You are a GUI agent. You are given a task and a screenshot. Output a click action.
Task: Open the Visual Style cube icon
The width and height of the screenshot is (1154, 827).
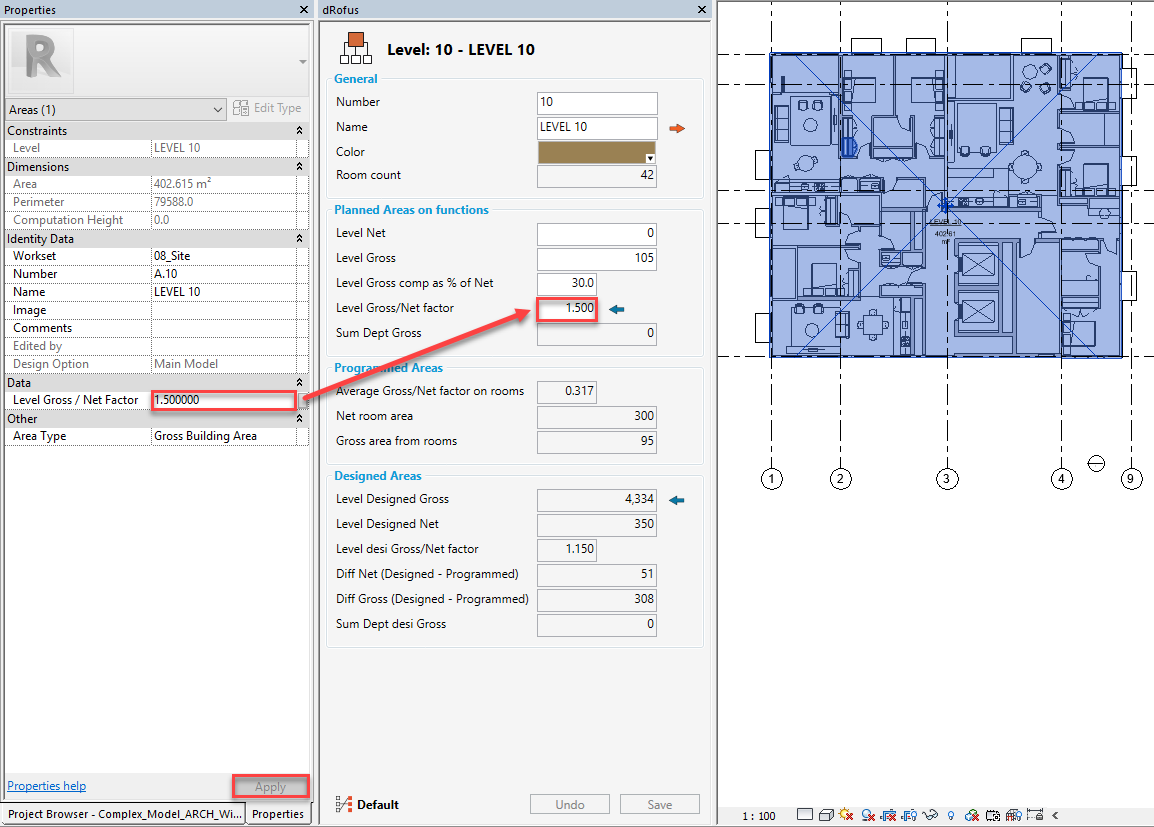[825, 815]
